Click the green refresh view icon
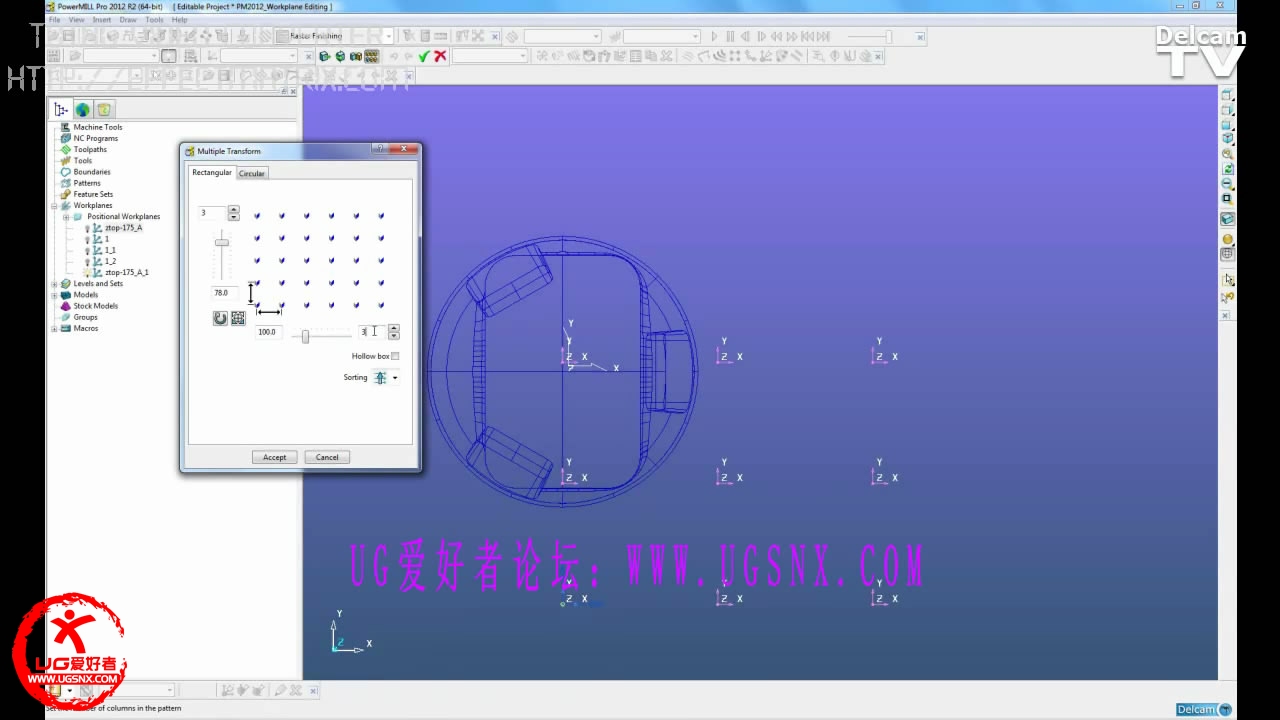 click(1228, 170)
